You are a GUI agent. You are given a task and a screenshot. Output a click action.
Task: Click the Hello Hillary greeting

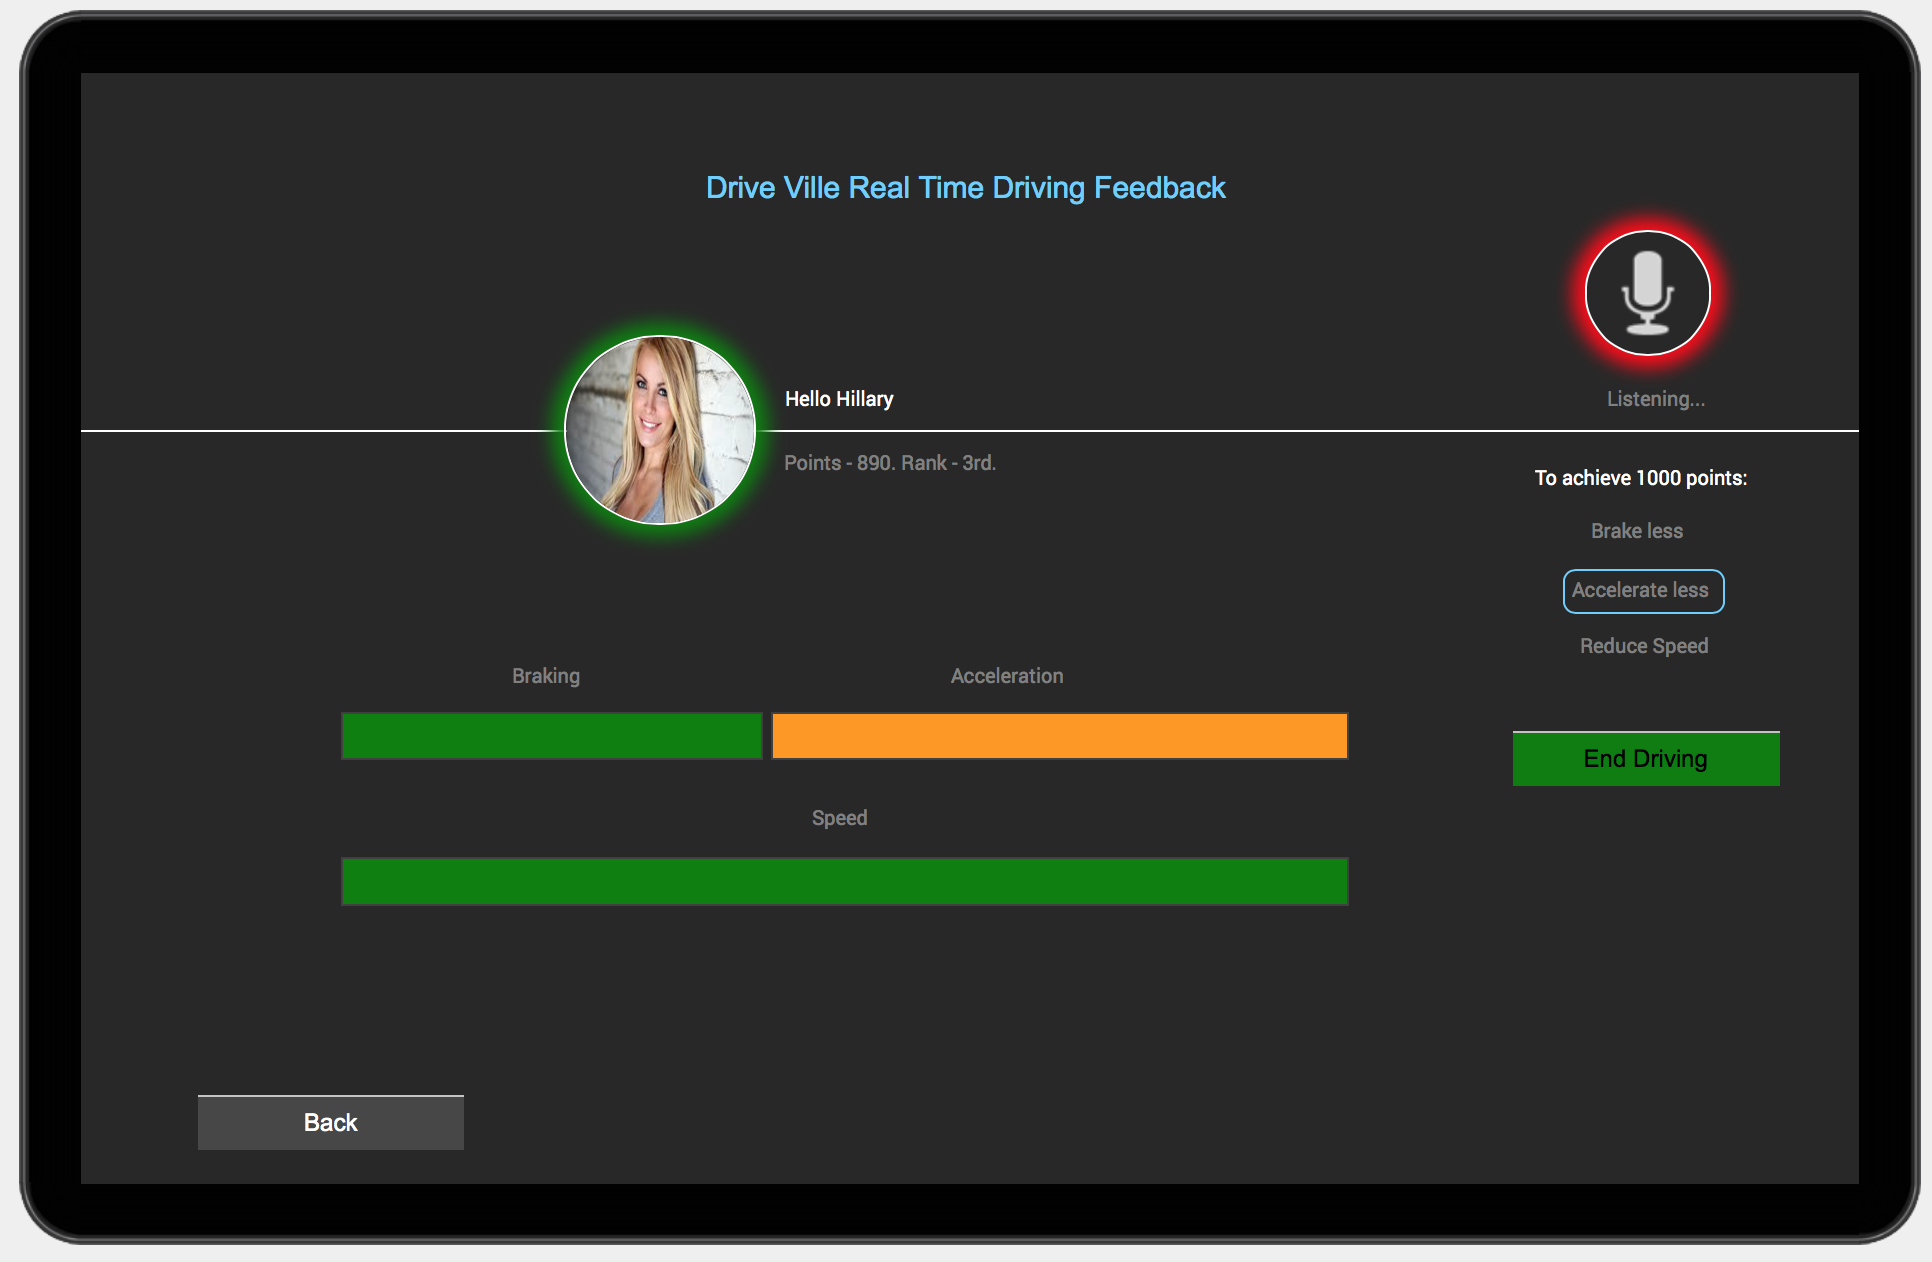click(838, 399)
